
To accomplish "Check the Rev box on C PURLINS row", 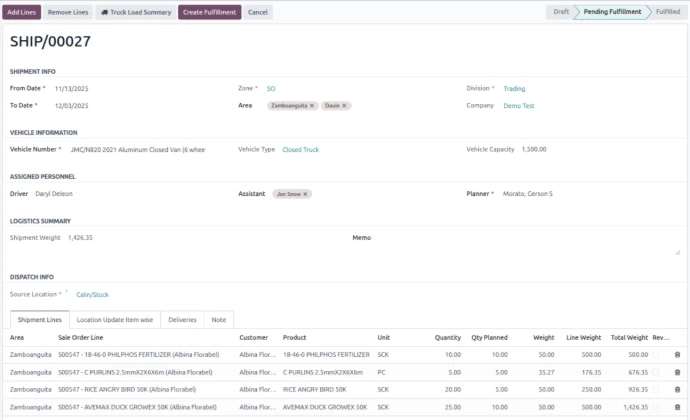I will point(658,371).
